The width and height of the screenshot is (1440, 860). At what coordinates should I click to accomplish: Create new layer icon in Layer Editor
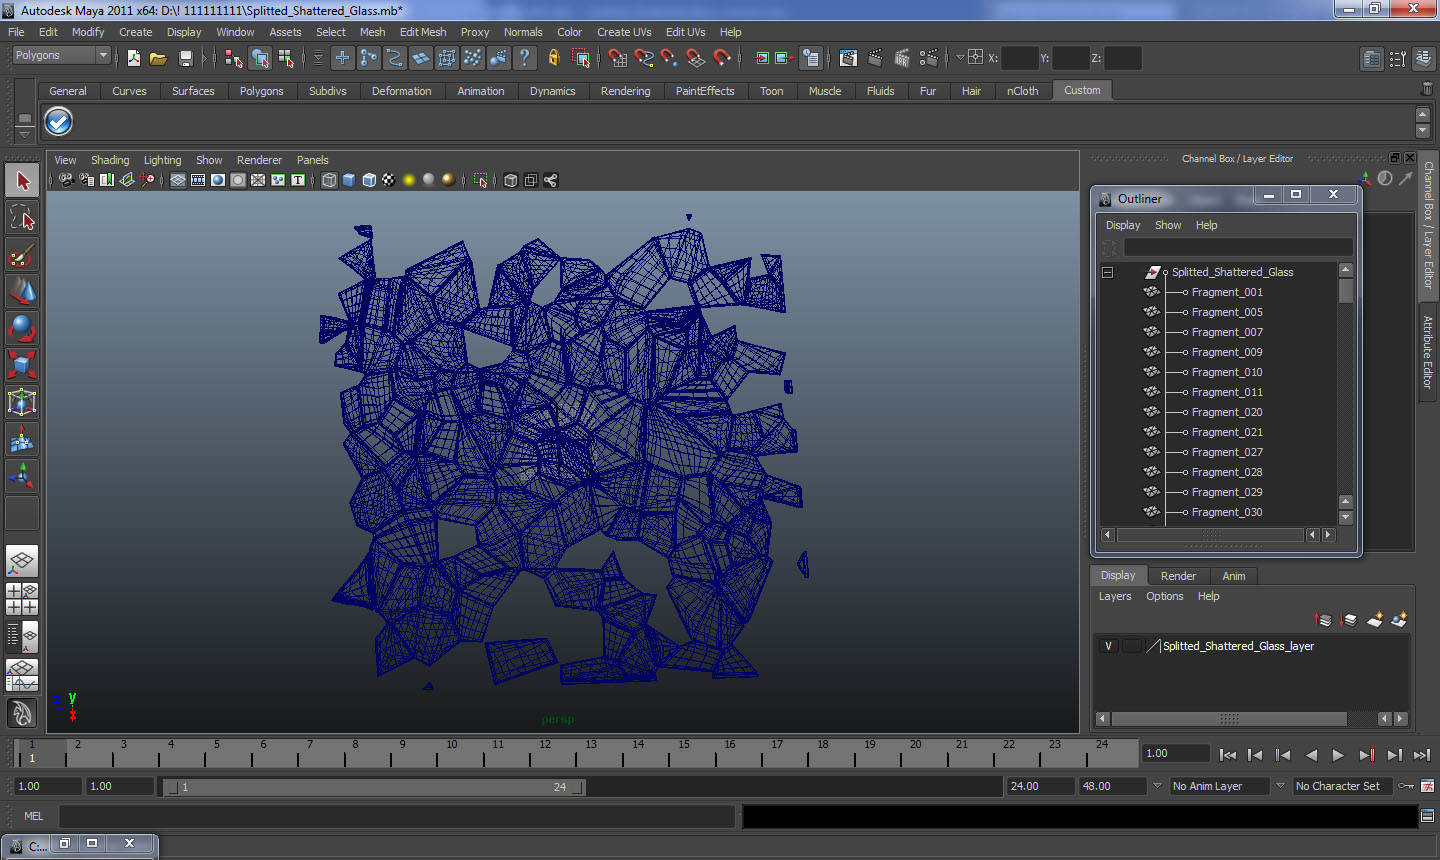1375,620
